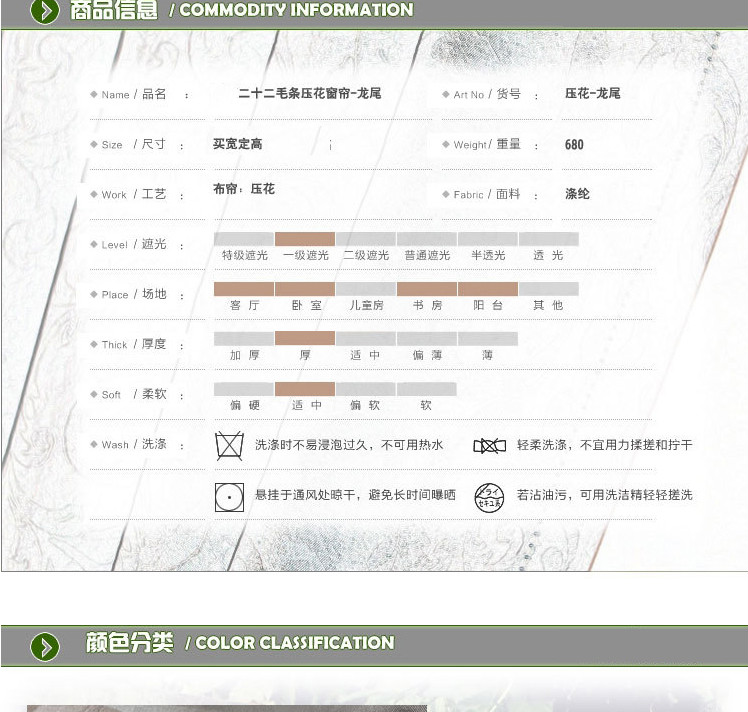Click the product name 二十二毛条压花窗帘-龙尾
Image resolution: width=748 pixels, height=712 pixels.
point(309,94)
